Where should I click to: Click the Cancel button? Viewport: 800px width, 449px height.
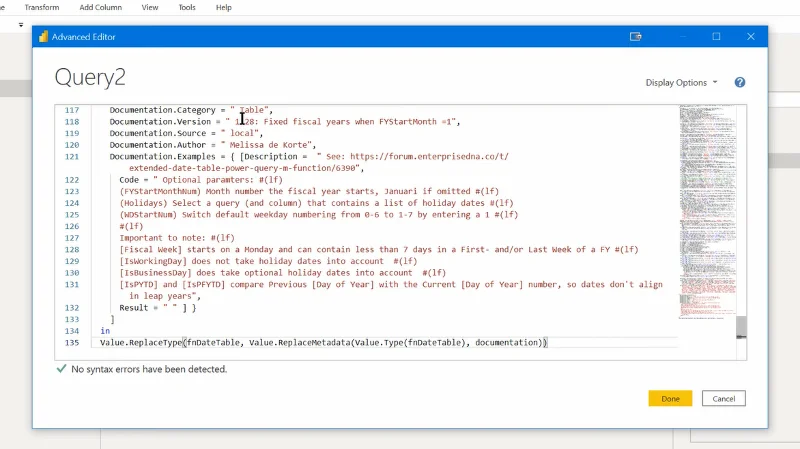point(723,398)
